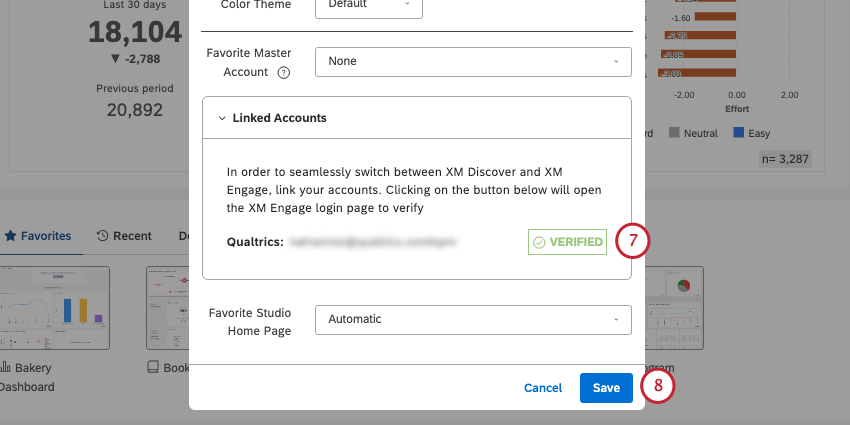Switch to the Recent tab
Viewport: 850px width, 425px height.
pos(124,236)
